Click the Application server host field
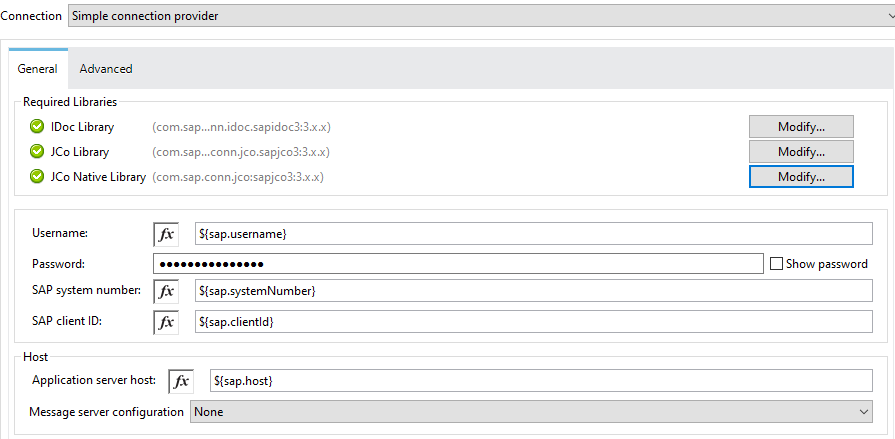Image resolution: width=895 pixels, height=439 pixels. (x=540, y=382)
